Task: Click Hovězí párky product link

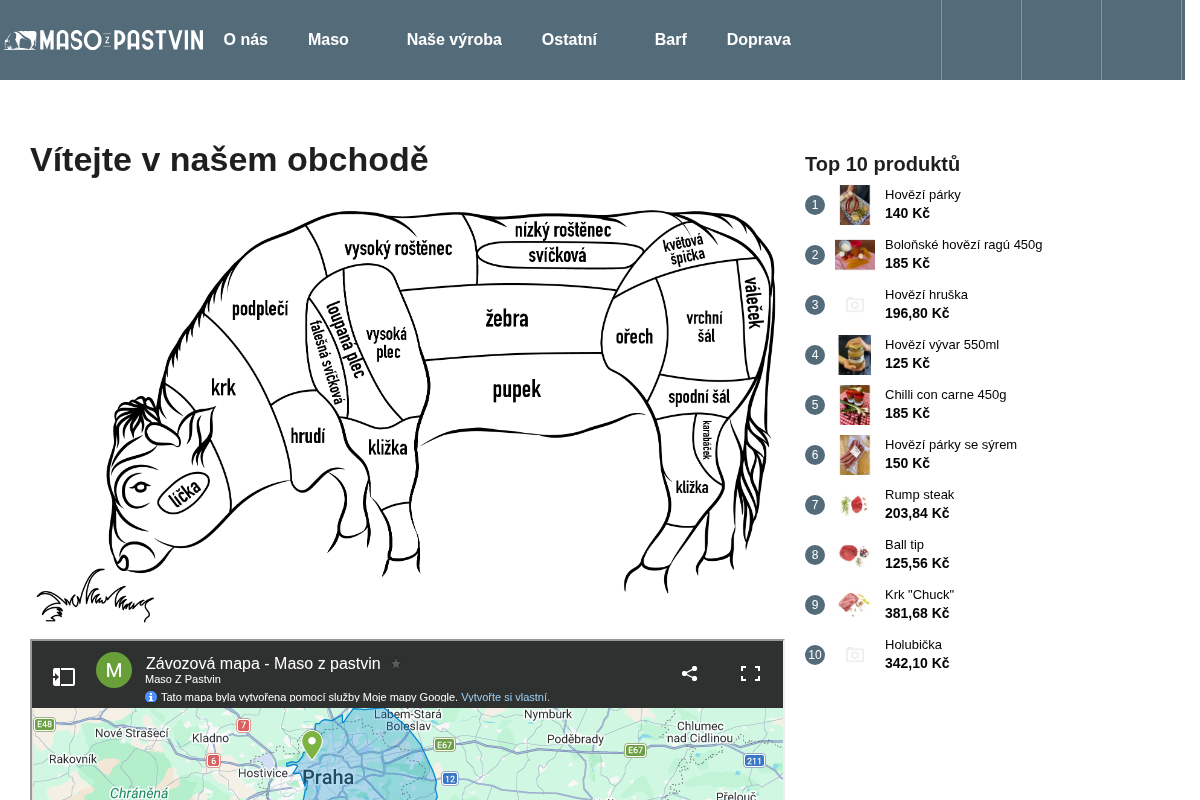Action: (x=923, y=195)
